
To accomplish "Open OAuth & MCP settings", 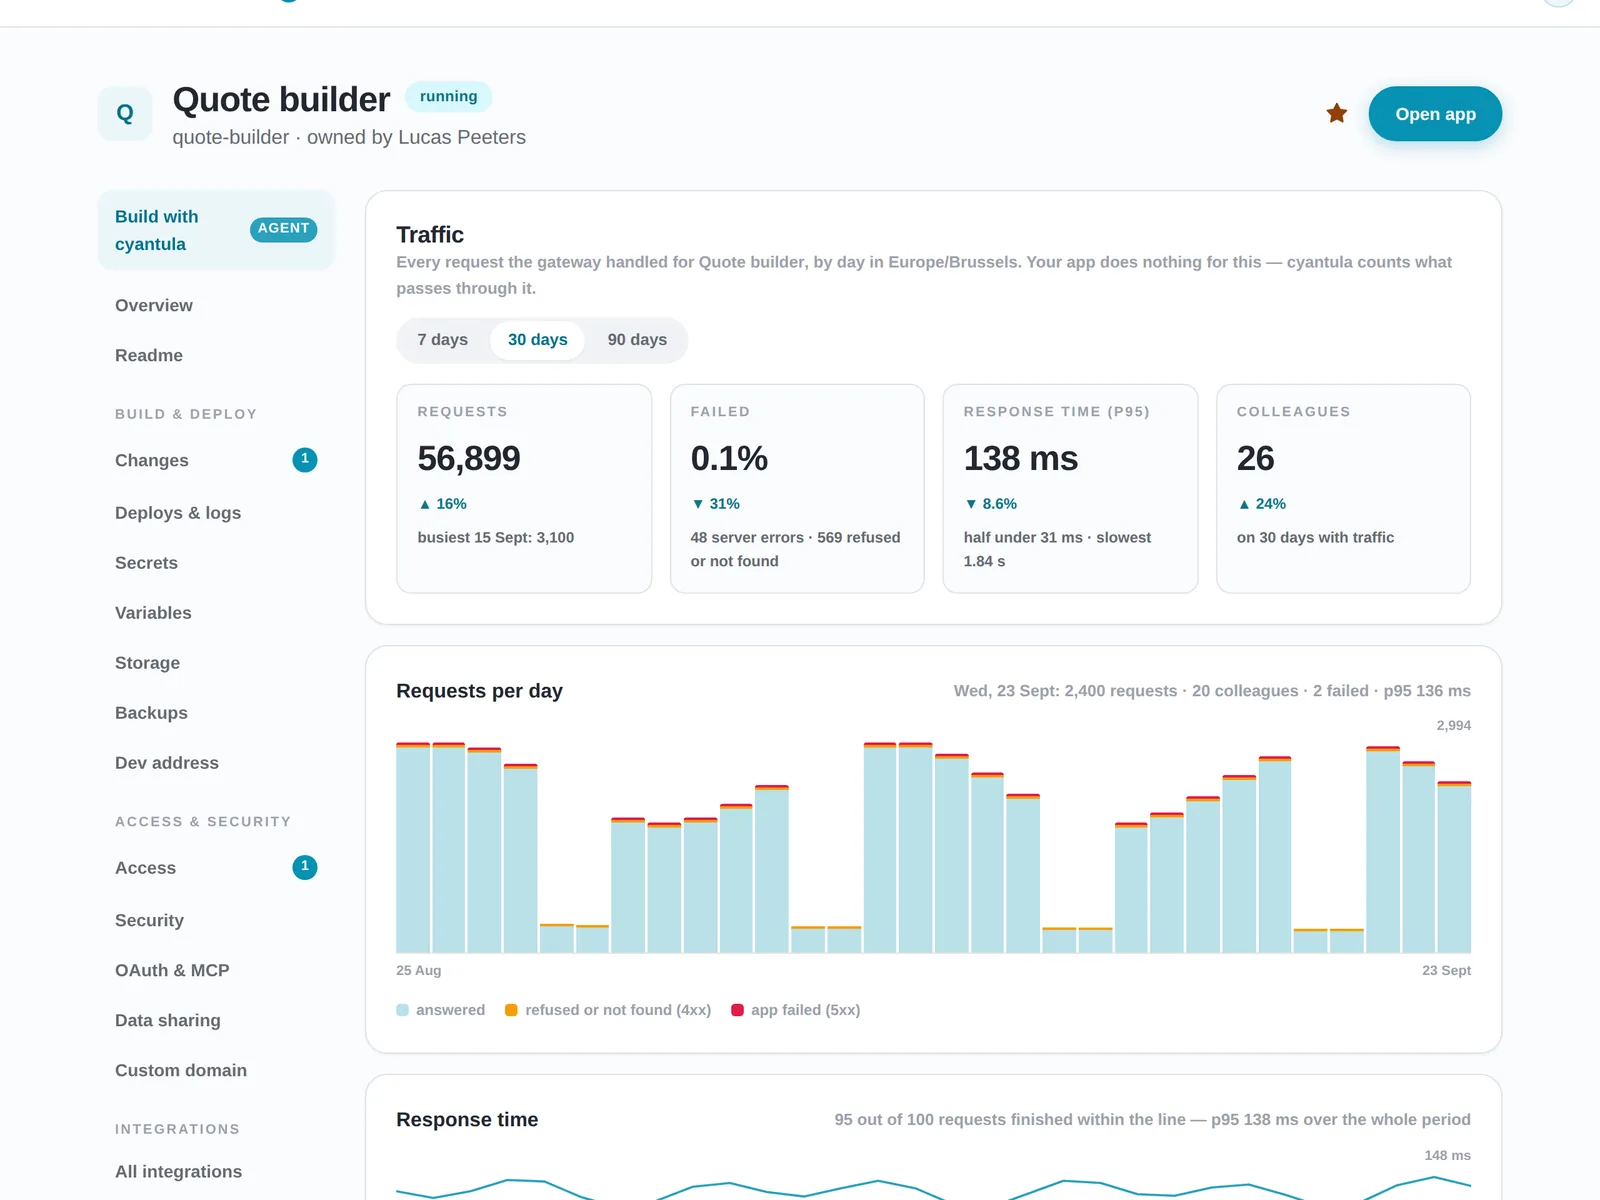I will coord(216,970).
